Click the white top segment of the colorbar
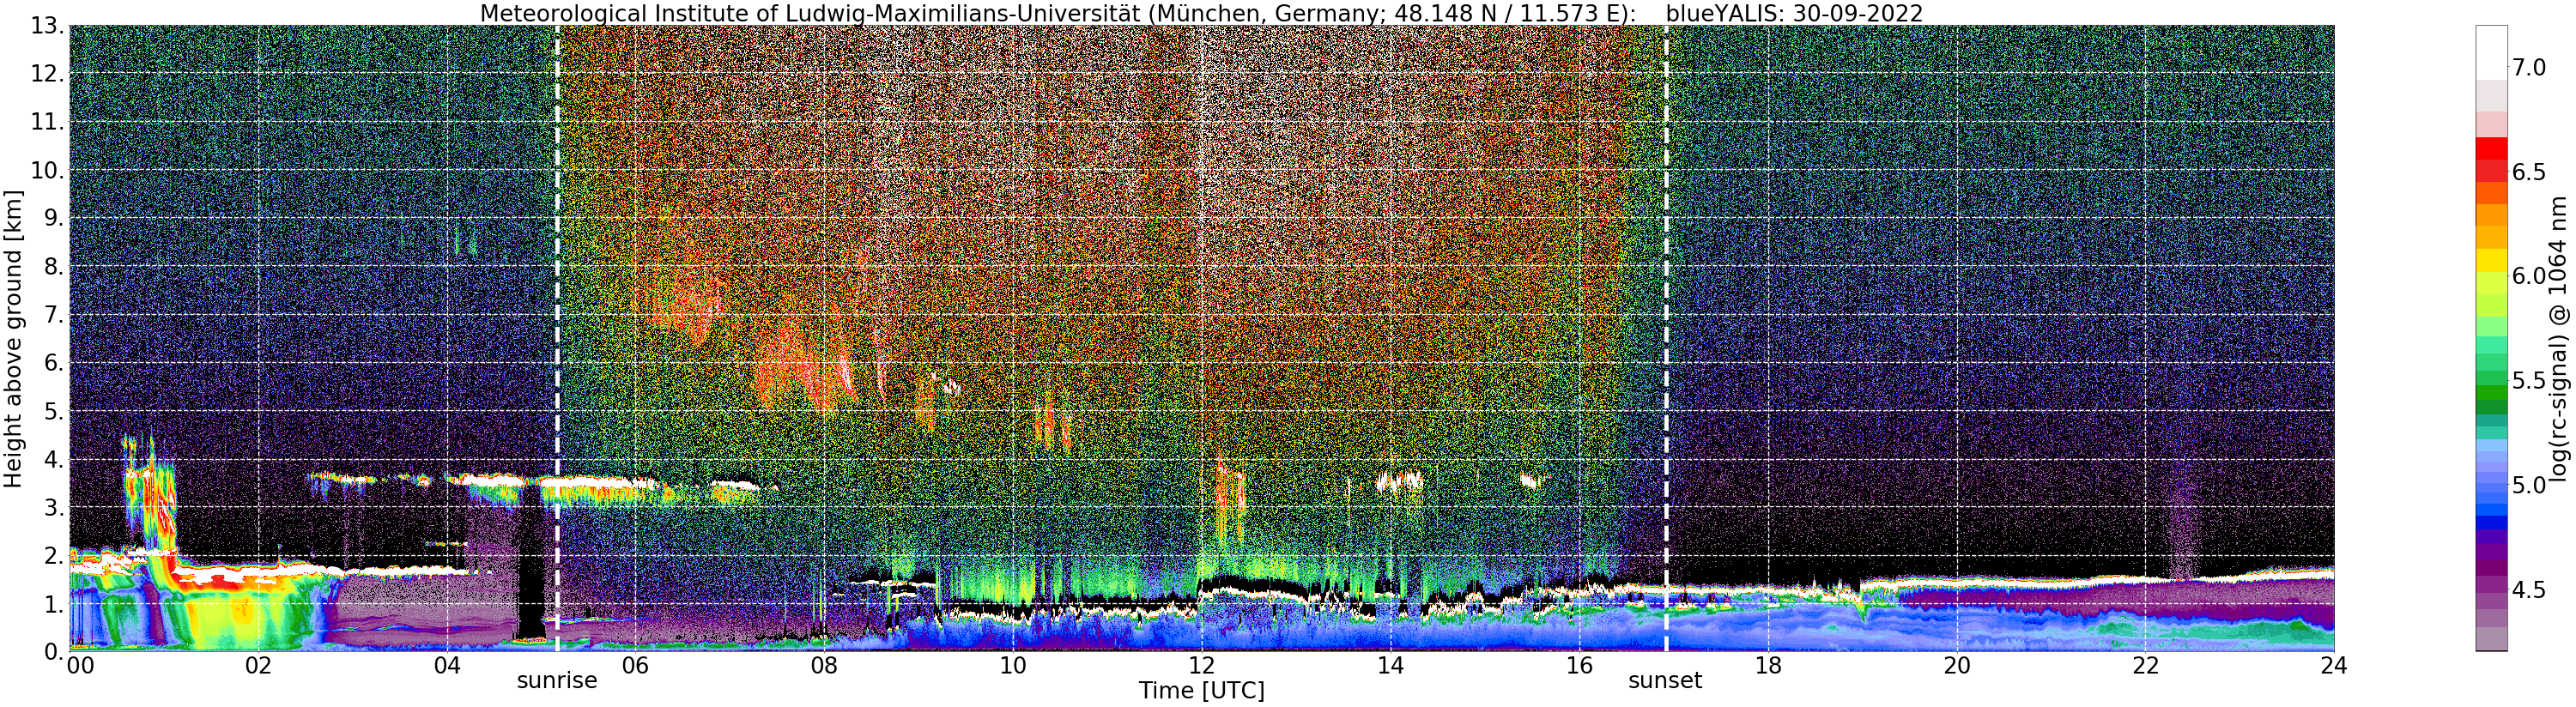 pyautogui.click(x=2491, y=52)
